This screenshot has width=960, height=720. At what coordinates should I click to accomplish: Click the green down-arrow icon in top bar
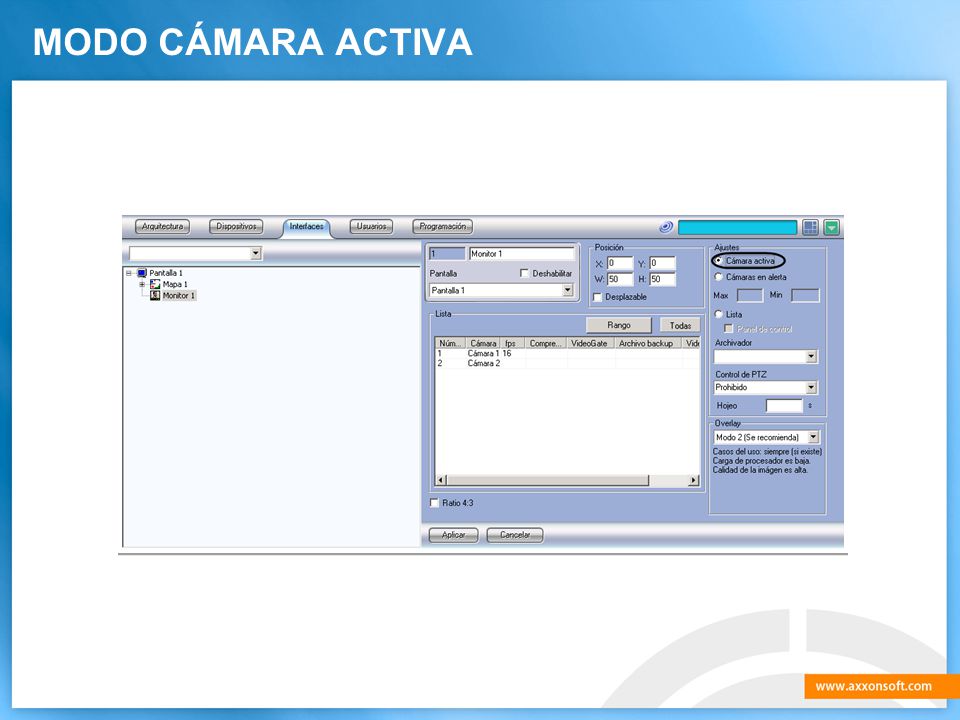click(x=831, y=227)
